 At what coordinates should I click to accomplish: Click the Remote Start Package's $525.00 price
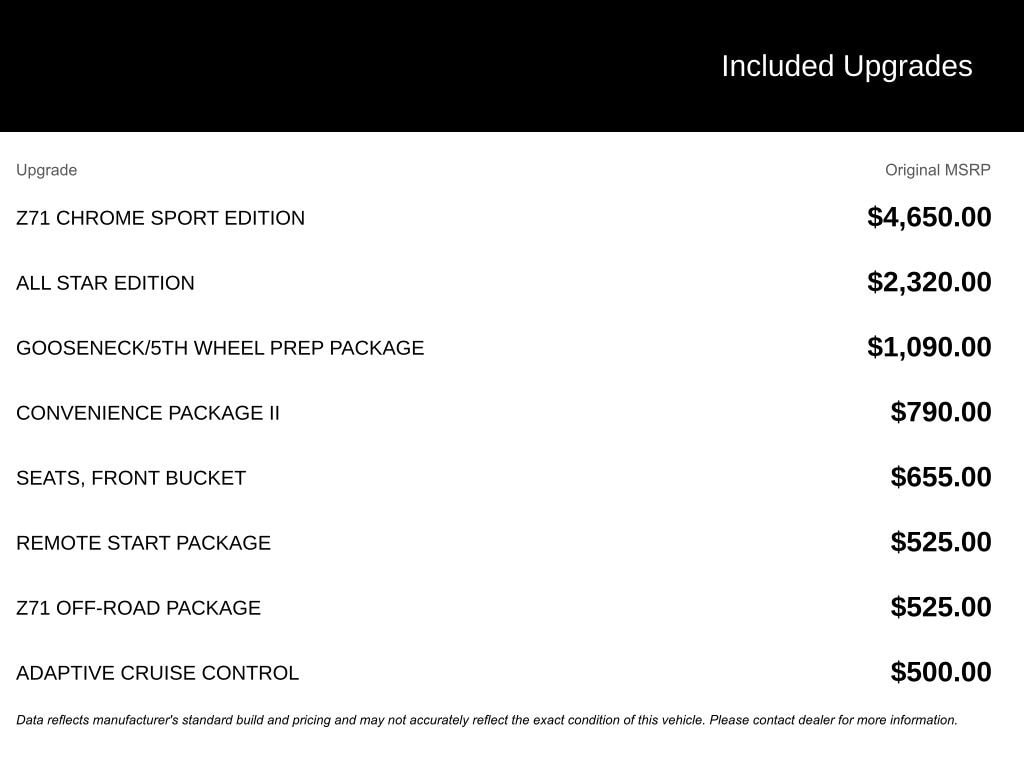[x=941, y=542]
